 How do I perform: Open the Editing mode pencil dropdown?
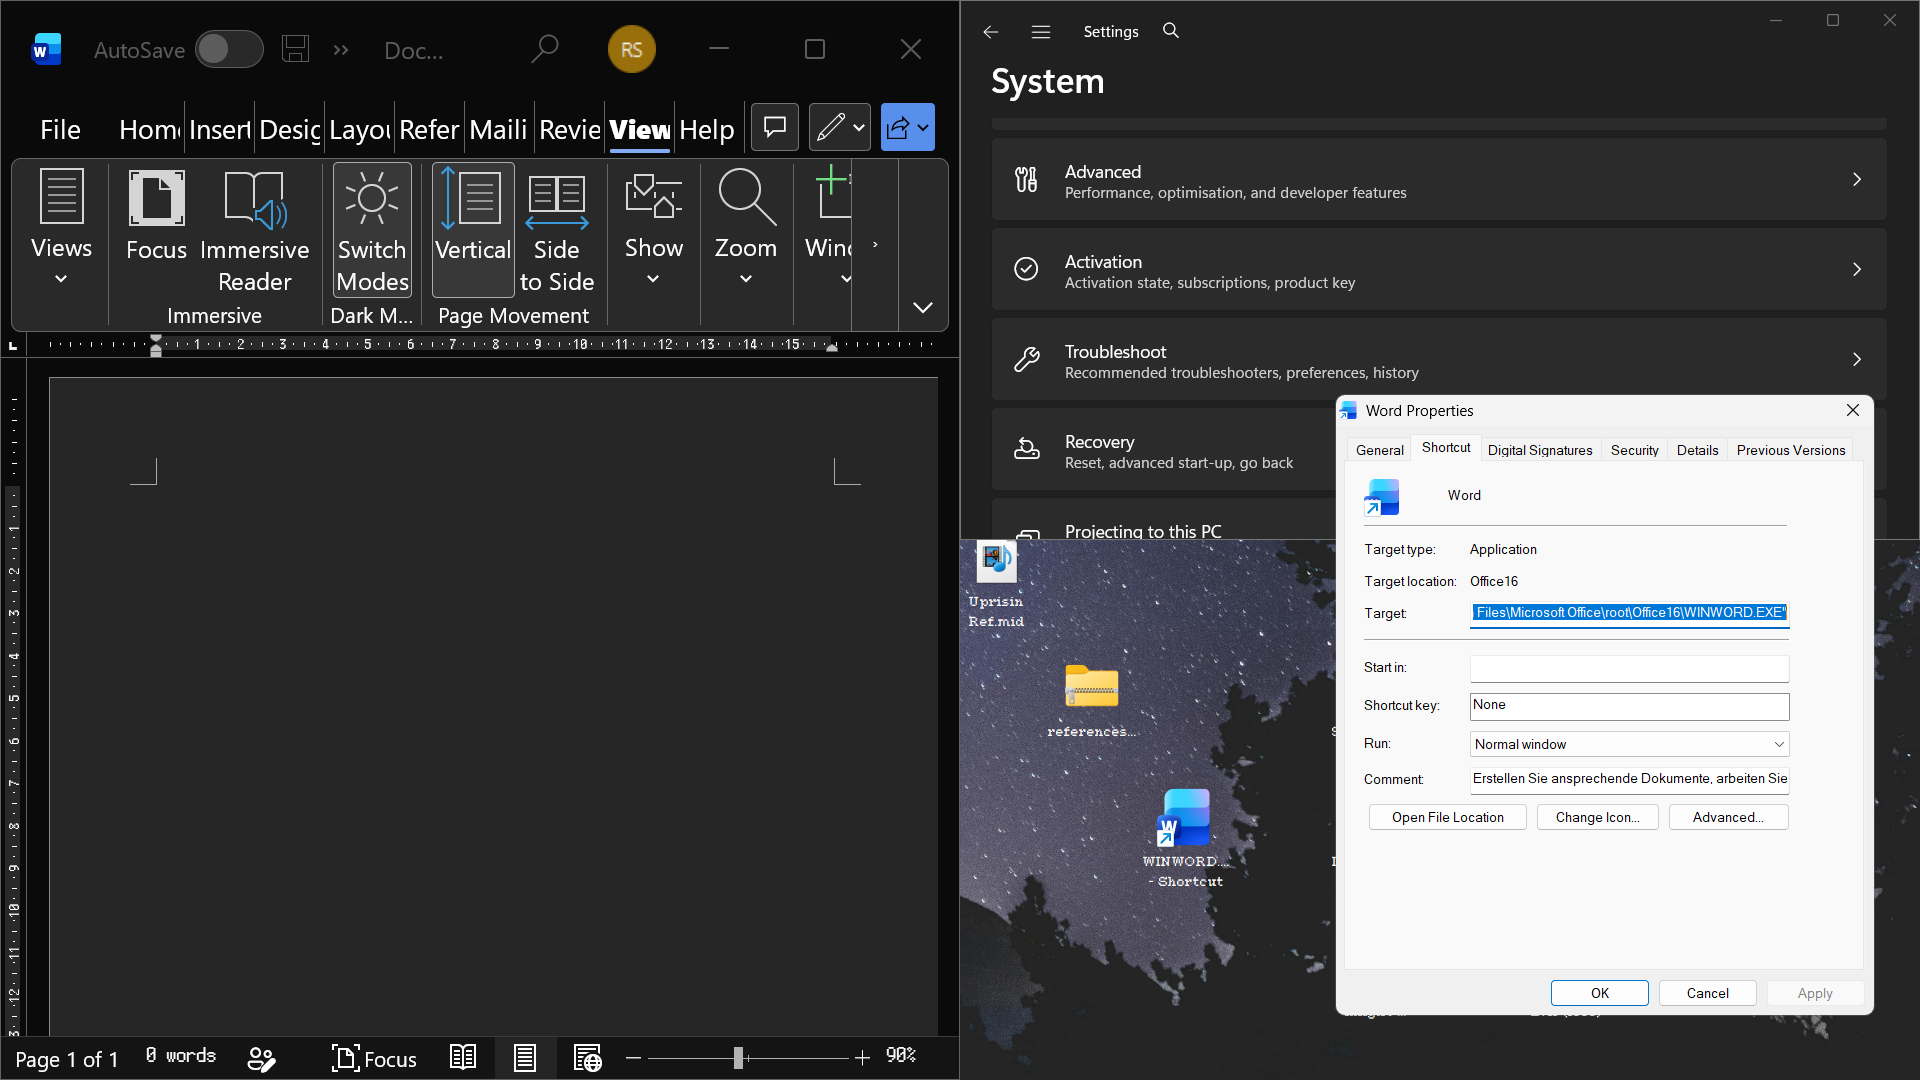[x=839, y=128]
